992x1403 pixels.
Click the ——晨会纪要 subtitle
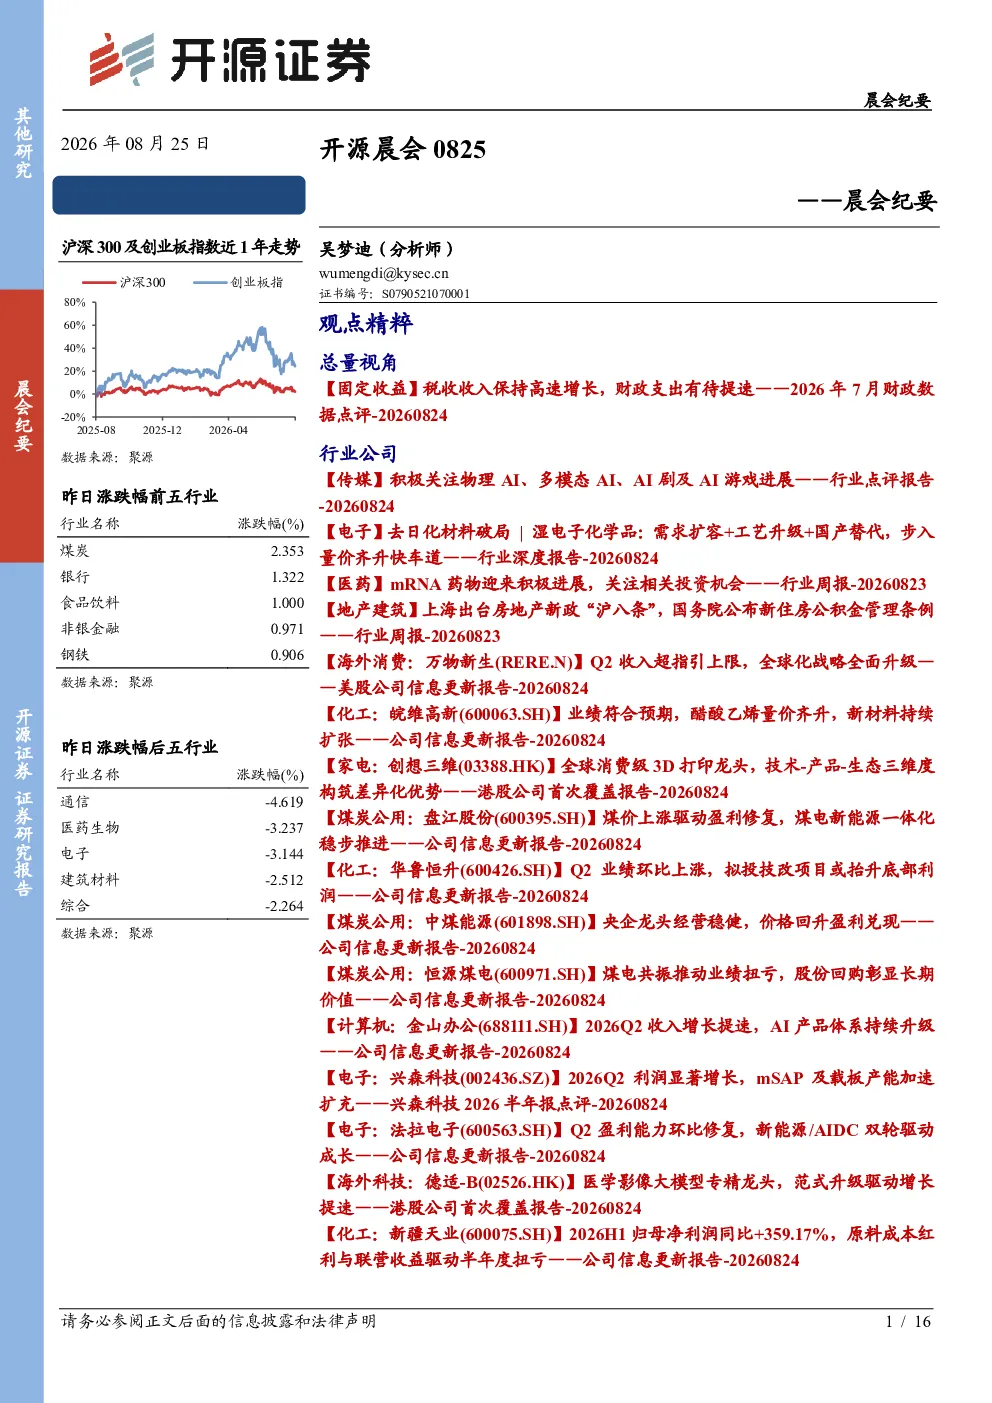pyautogui.click(x=867, y=201)
